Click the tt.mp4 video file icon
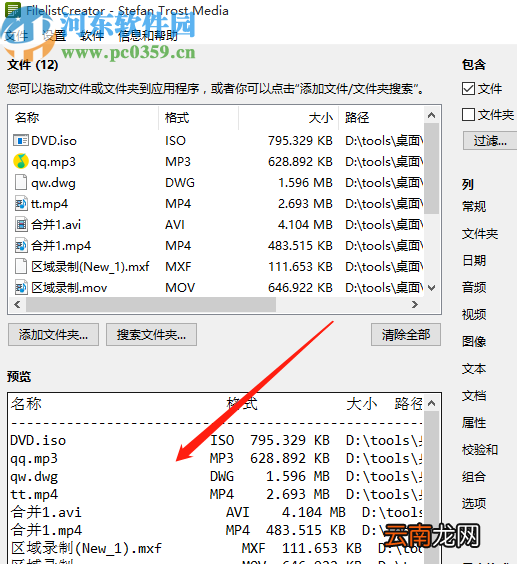This screenshot has height=564, width=517. 21,204
